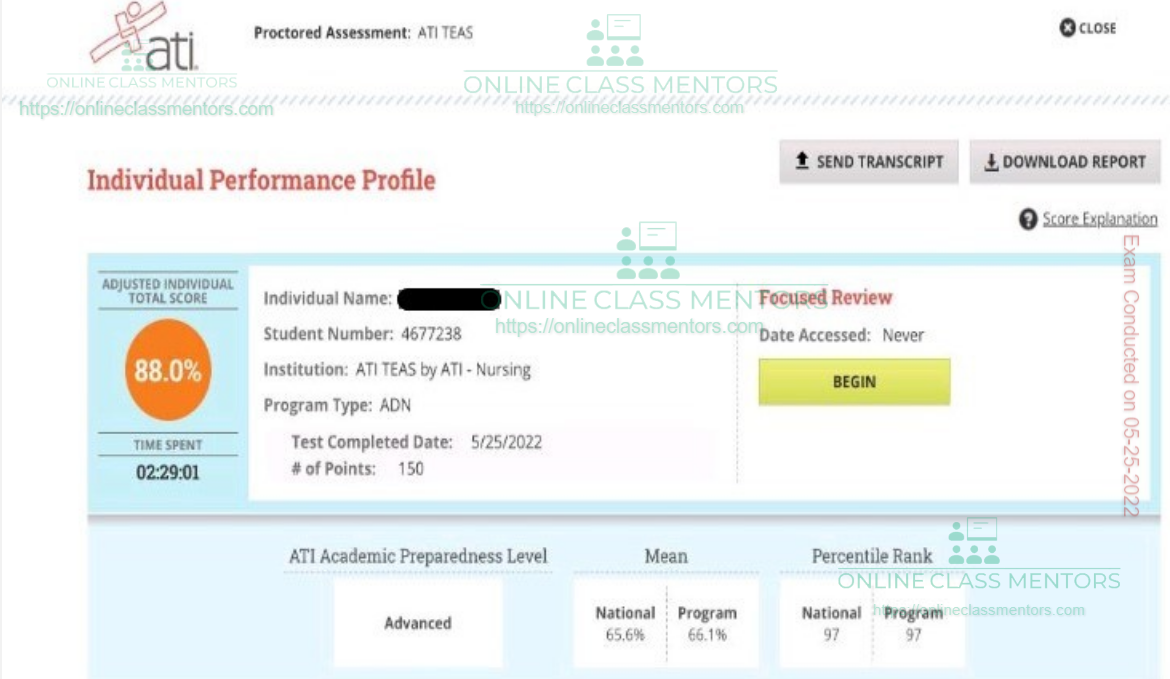Click the Online Class Mentors watermark logo at top center
1170x679 pixels.
click(615, 42)
